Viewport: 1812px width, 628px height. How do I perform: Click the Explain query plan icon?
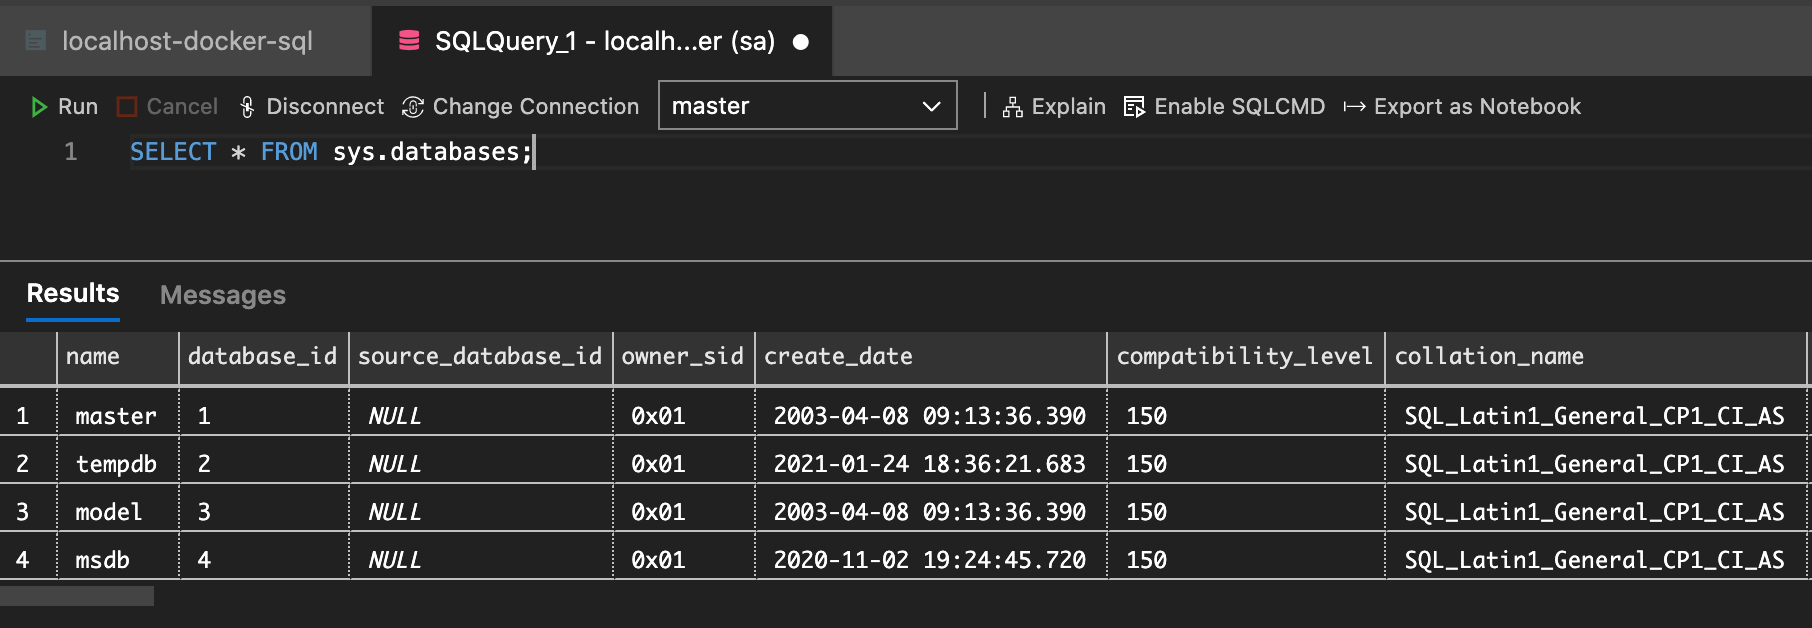coord(1013,107)
